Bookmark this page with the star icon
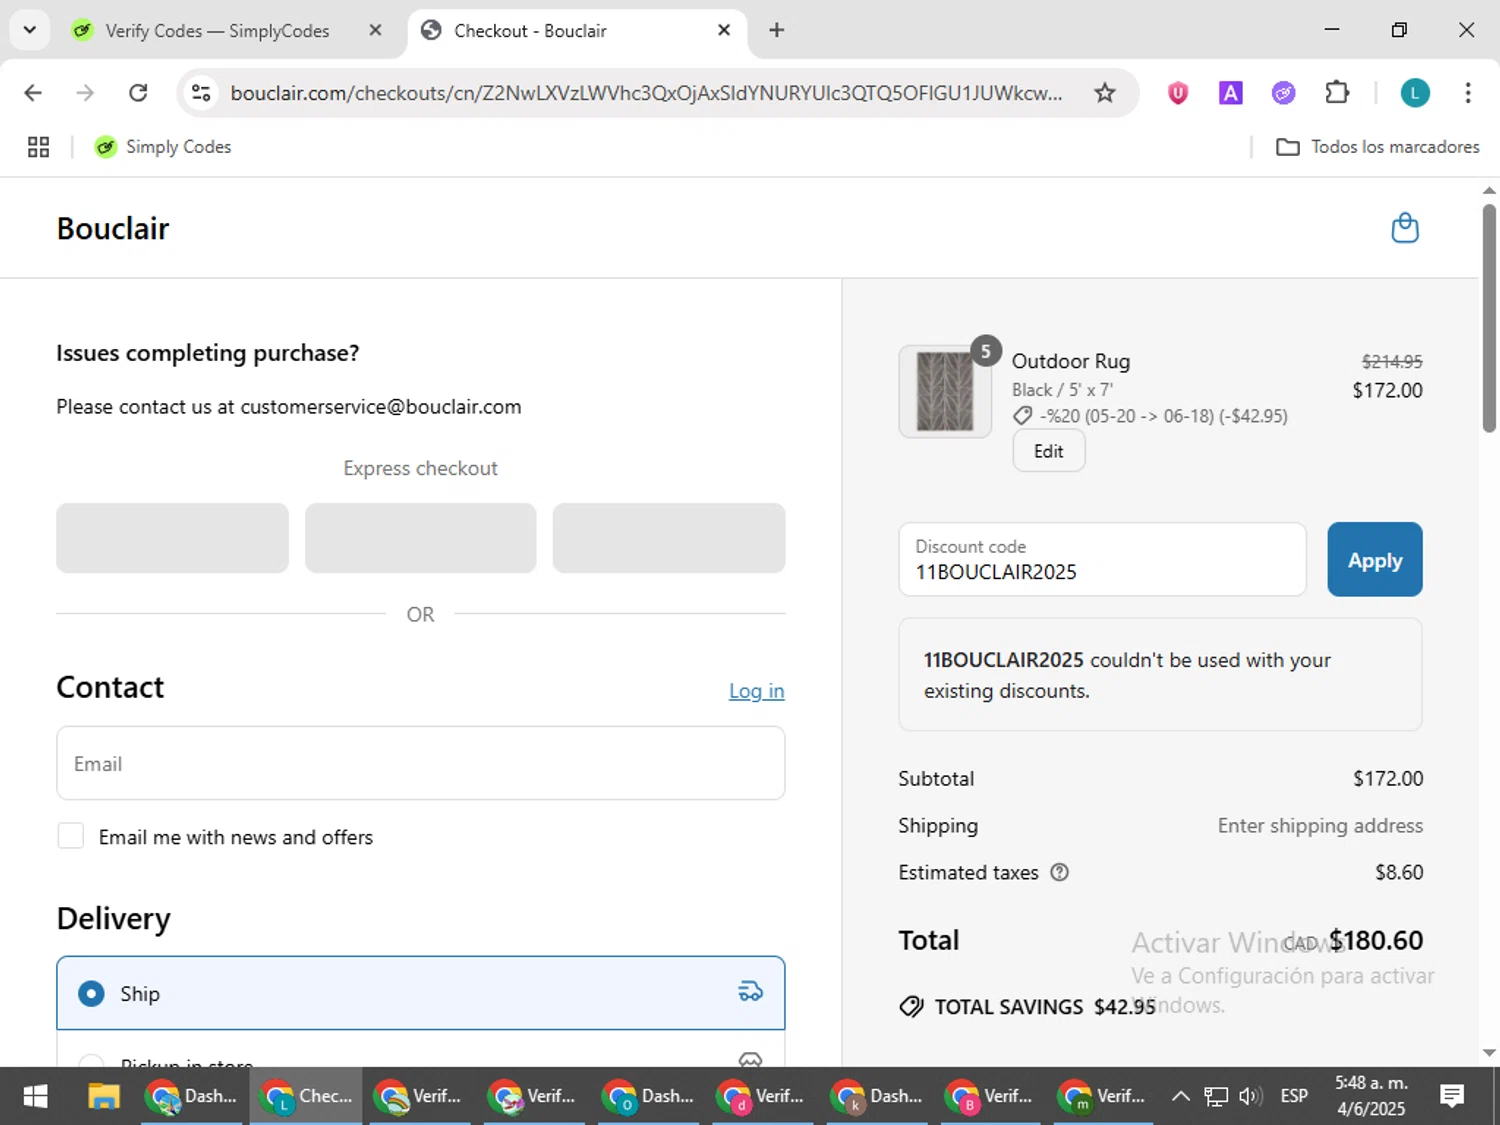Viewport: 1500px width, 1125px height. click(1104, 93)
